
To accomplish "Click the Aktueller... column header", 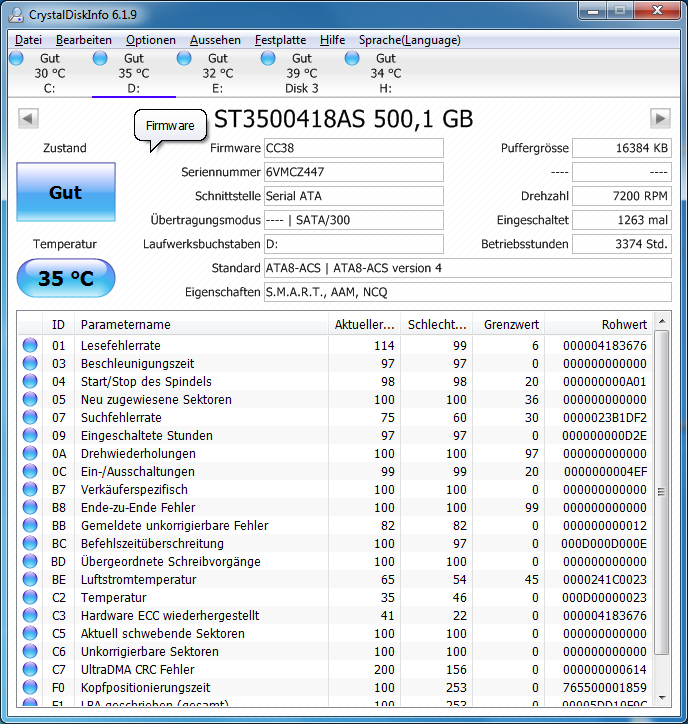I will pyautogui.click(x=365, y=325).
